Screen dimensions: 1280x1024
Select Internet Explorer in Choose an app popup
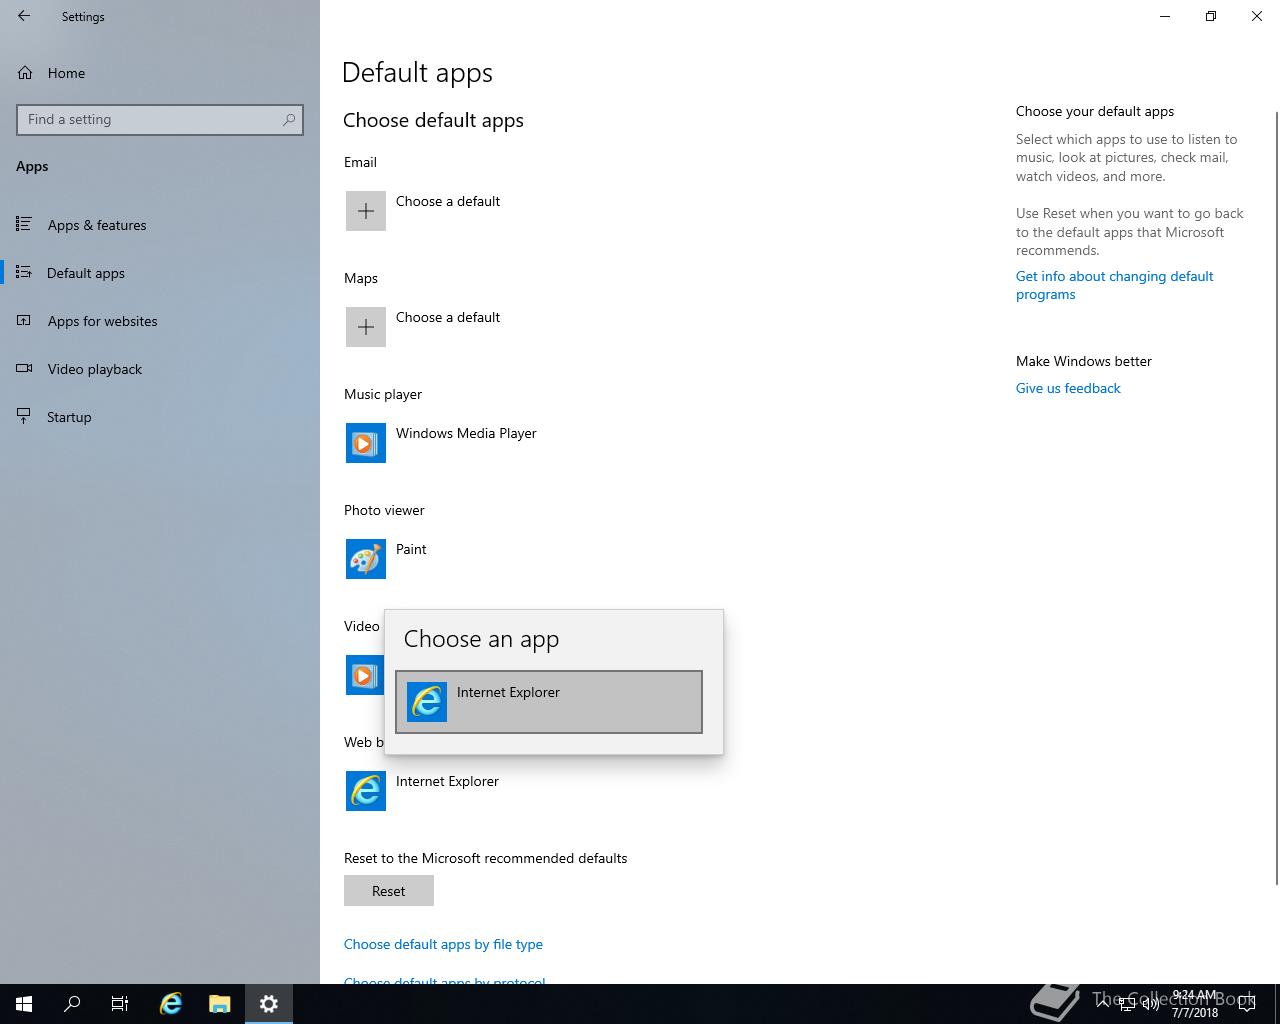tap(549, 702)
